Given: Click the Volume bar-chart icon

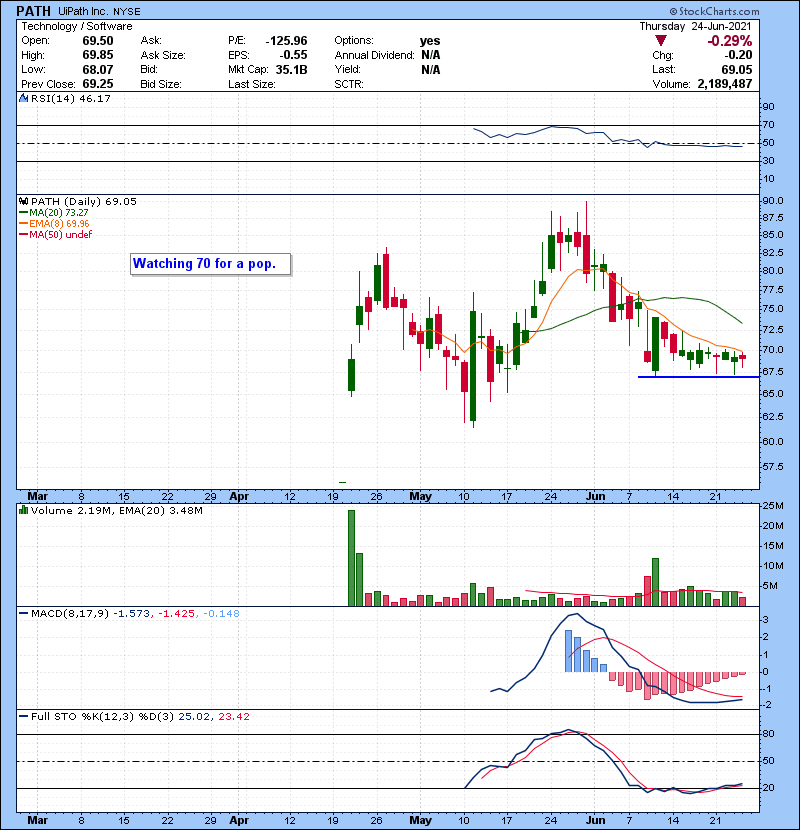Looking at the screenshot, I should (x=23, y=510).
